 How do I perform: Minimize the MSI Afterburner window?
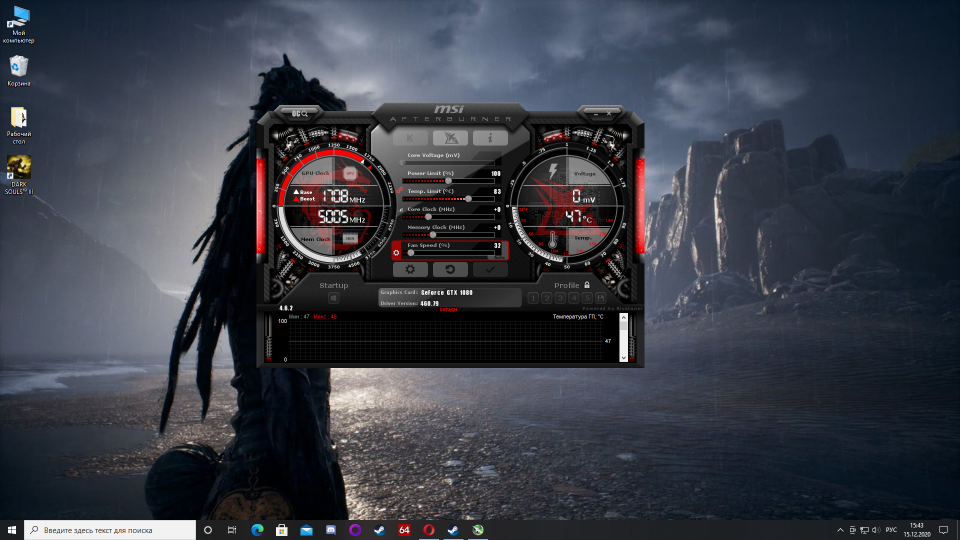(596, 114)
